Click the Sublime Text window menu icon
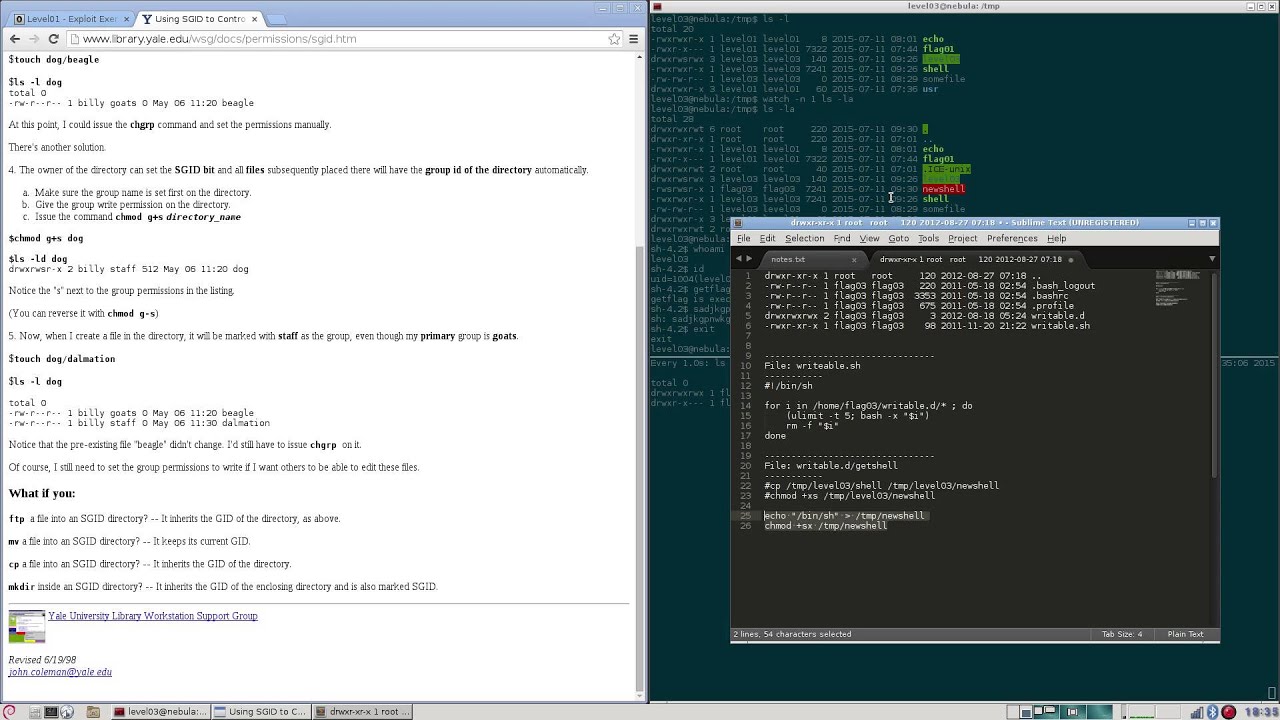This screenshot has width=1280, height=720. tap(738, 223)
